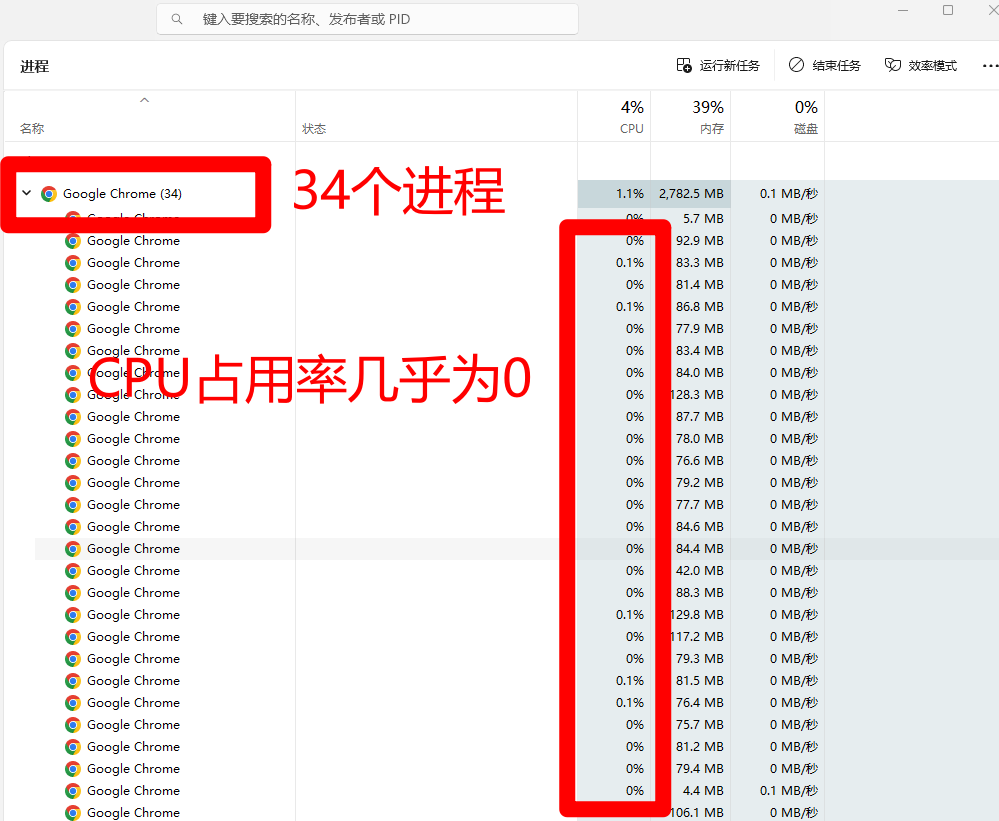
Task: Click the Chrome icon in the 81.4 MB row
Action: (x=73, y=285)
